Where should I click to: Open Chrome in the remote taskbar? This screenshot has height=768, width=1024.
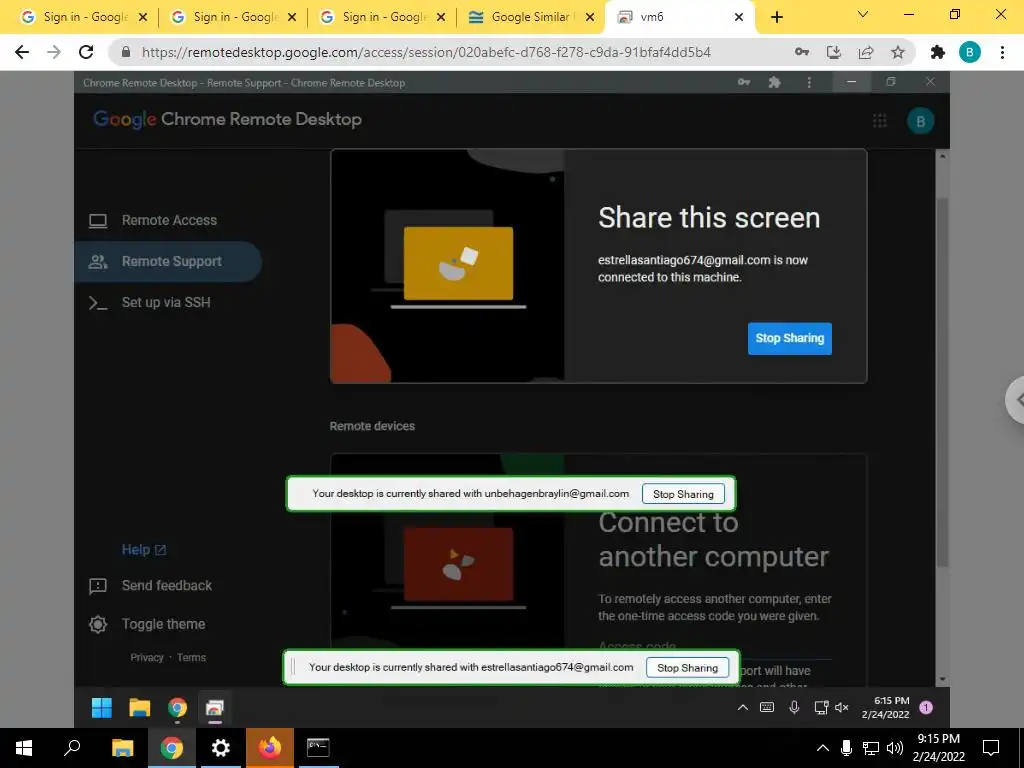coord(177,708)
